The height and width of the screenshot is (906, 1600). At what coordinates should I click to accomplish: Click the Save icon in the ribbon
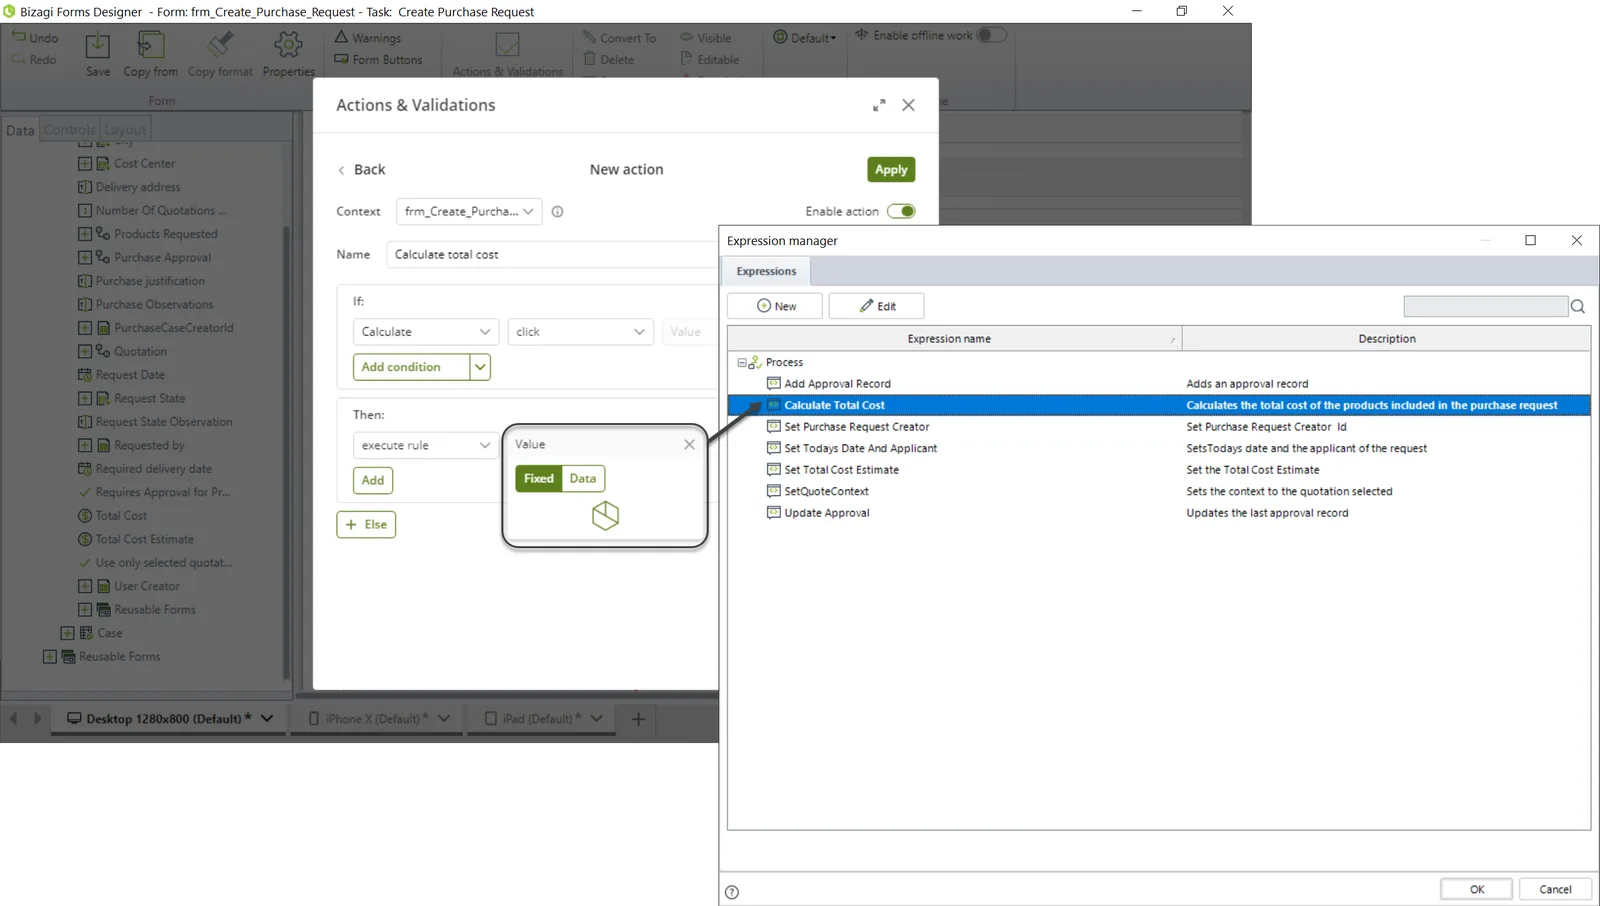98,46
